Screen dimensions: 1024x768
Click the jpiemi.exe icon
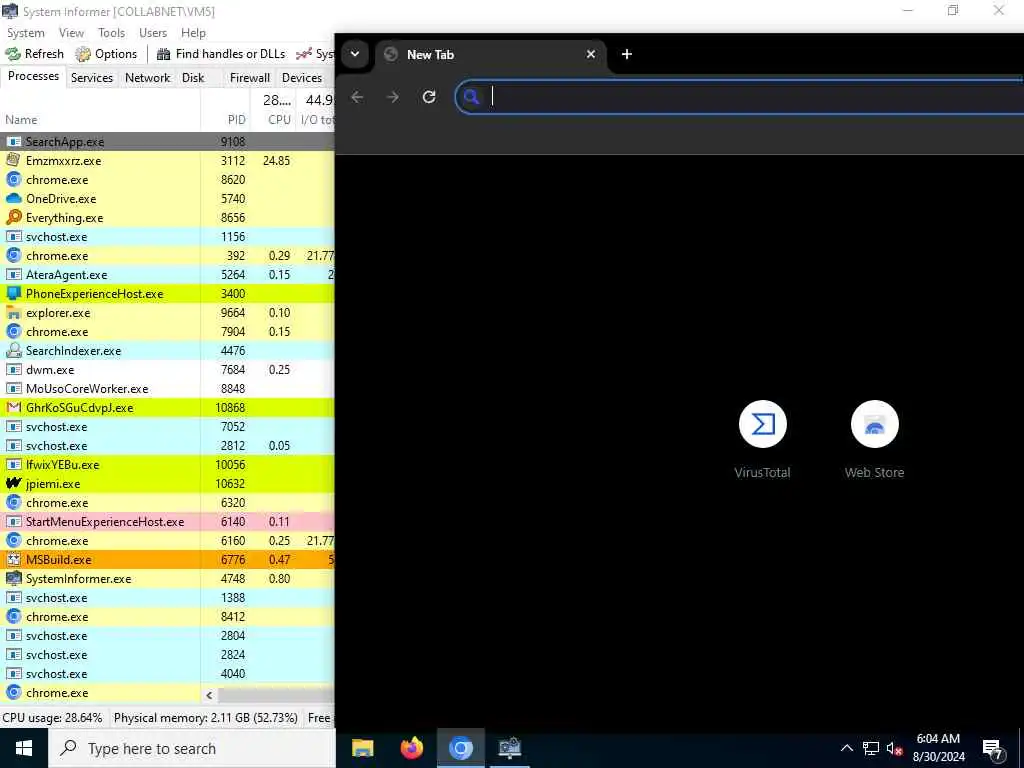pos(13,483)
